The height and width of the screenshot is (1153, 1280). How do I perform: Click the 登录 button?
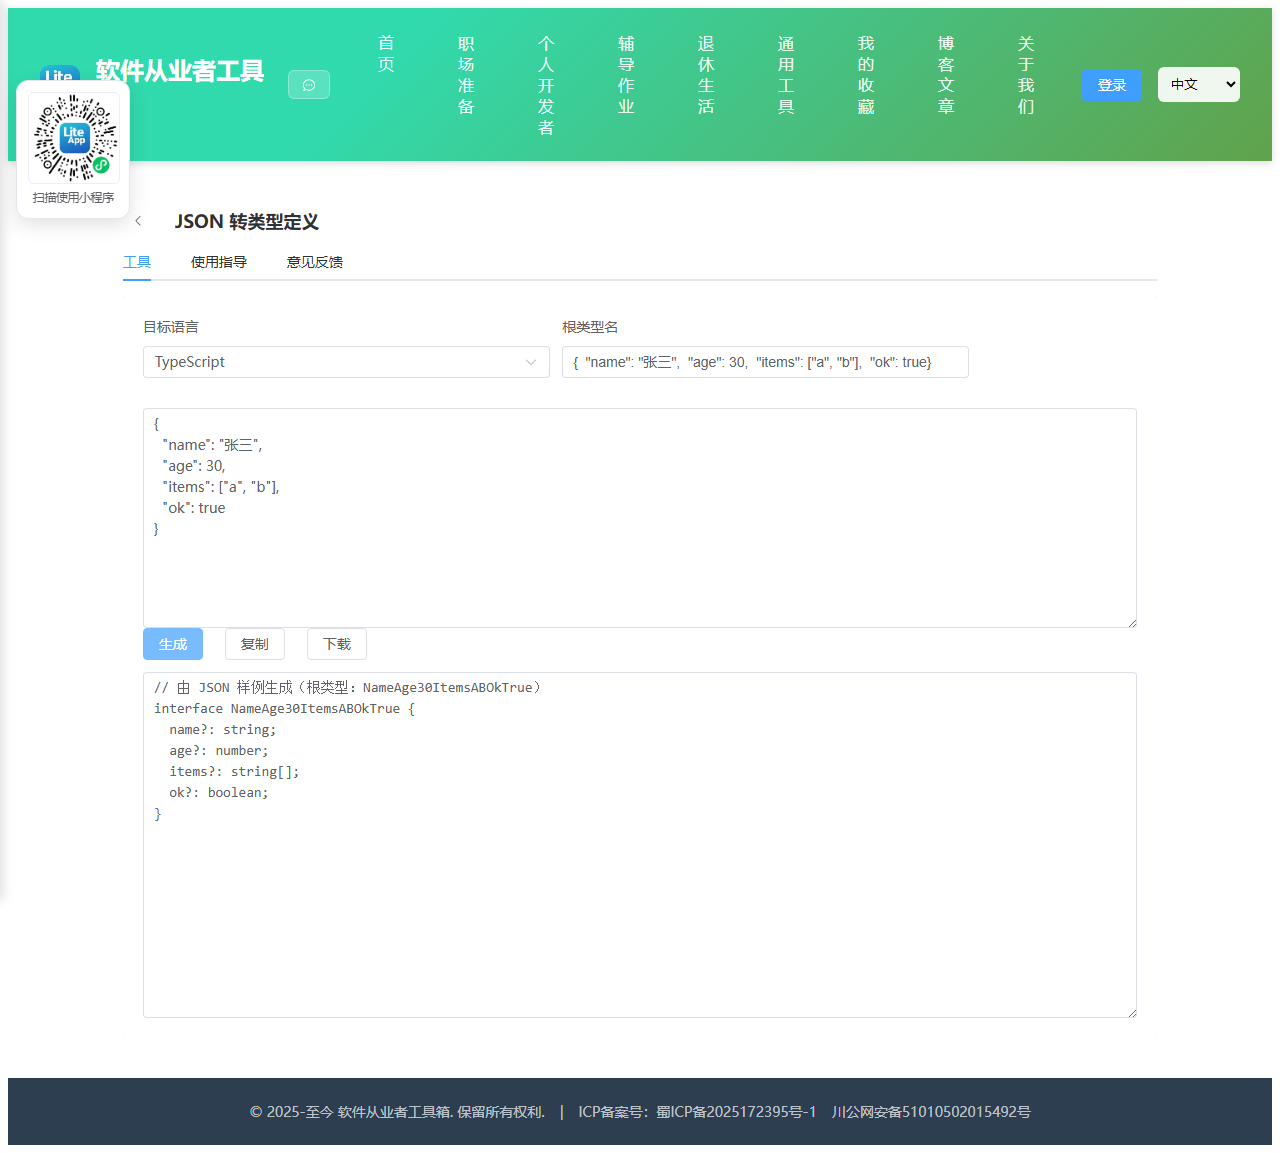coord(1112,85)
